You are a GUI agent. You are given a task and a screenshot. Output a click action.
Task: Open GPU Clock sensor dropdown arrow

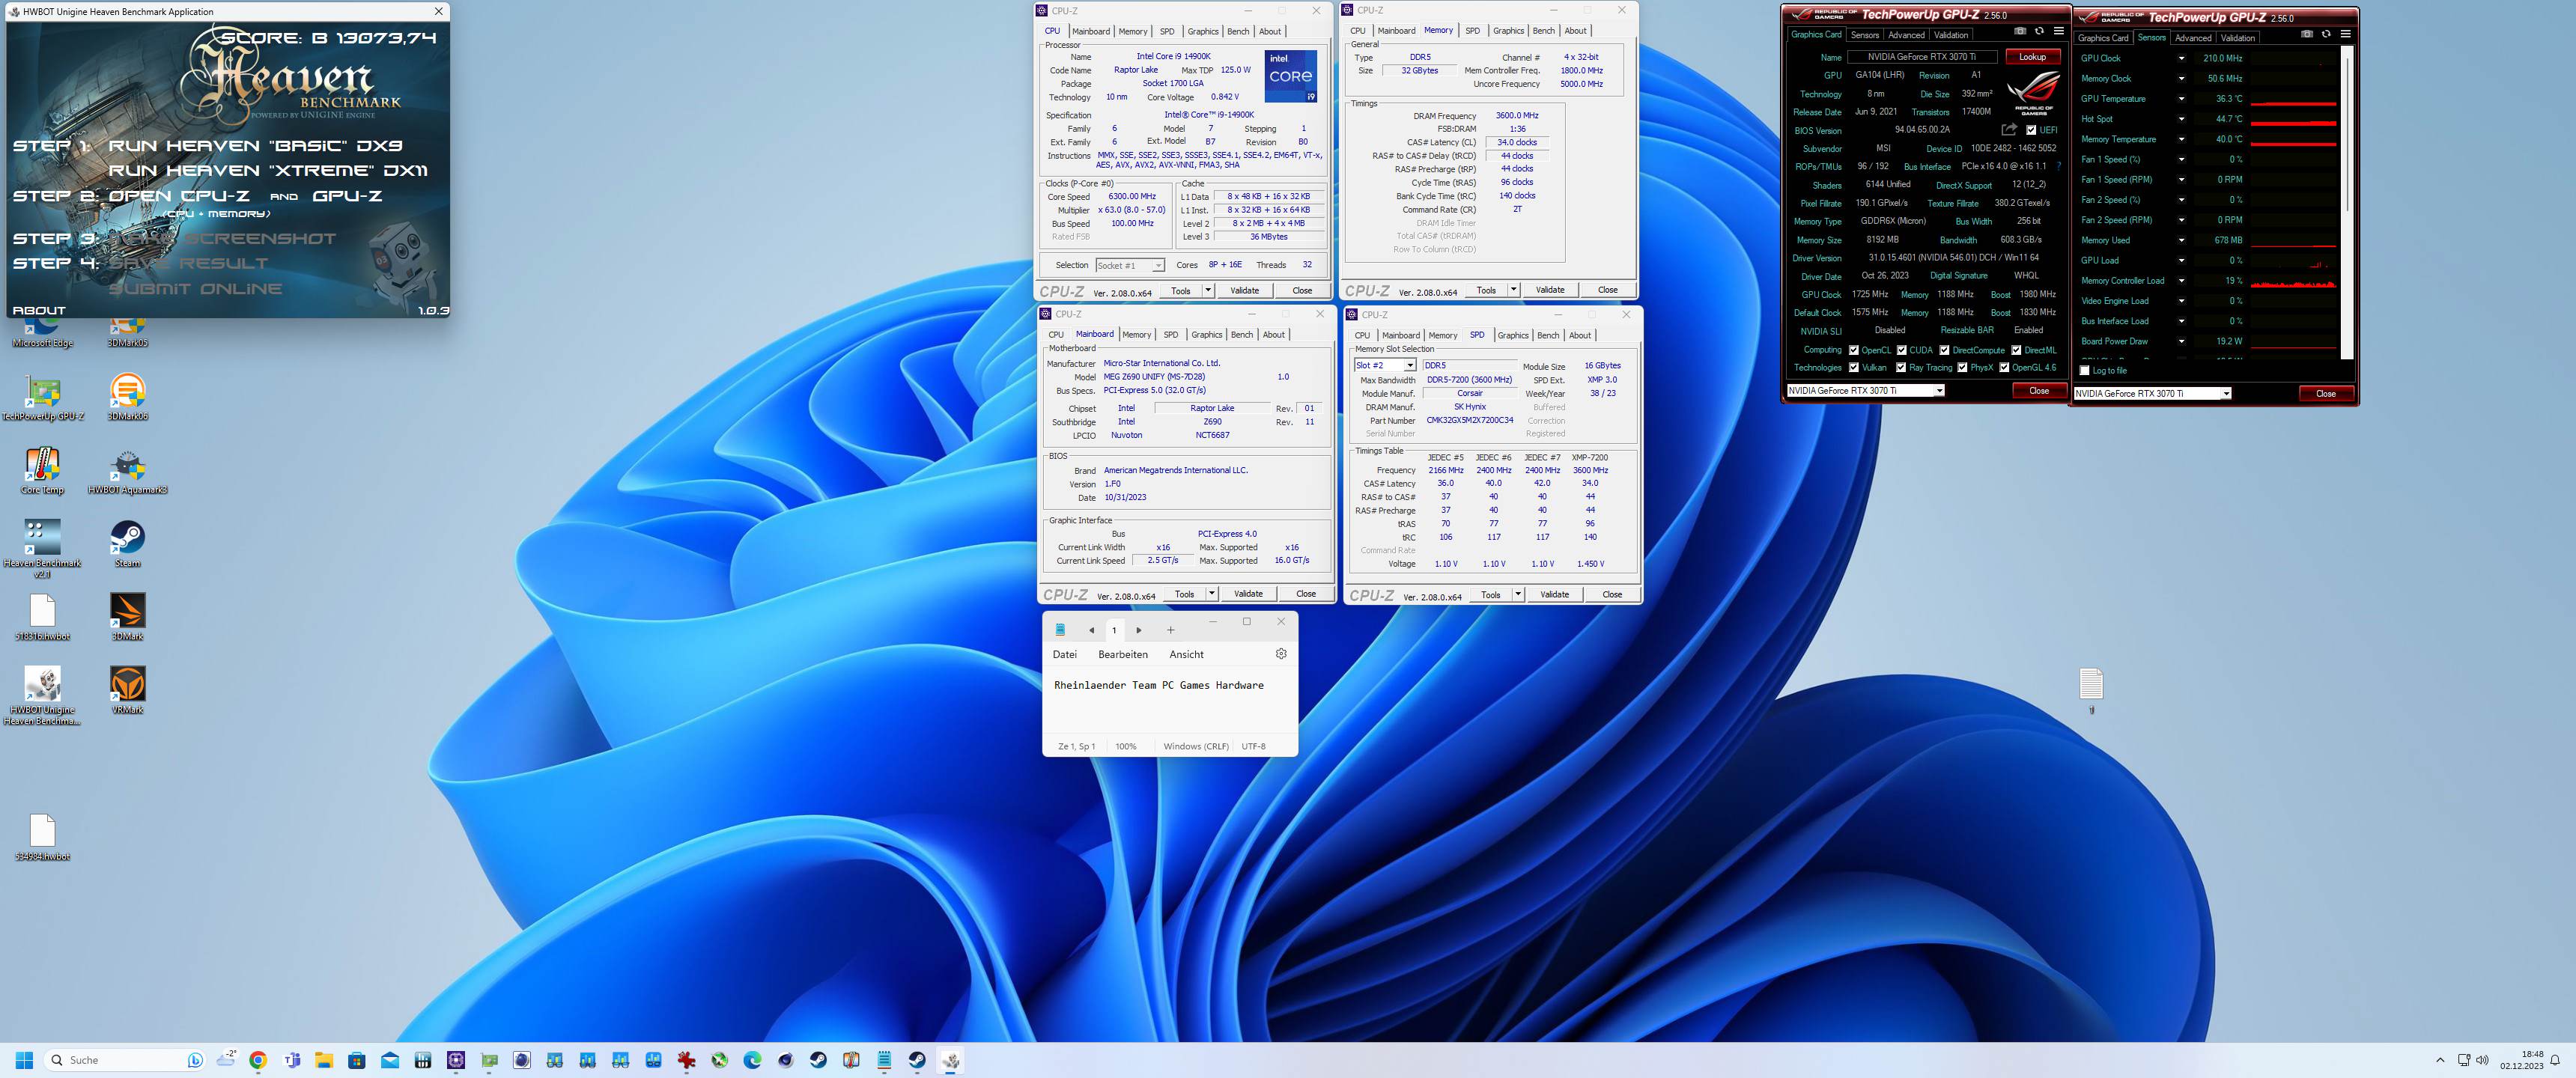pos(2181,58)
